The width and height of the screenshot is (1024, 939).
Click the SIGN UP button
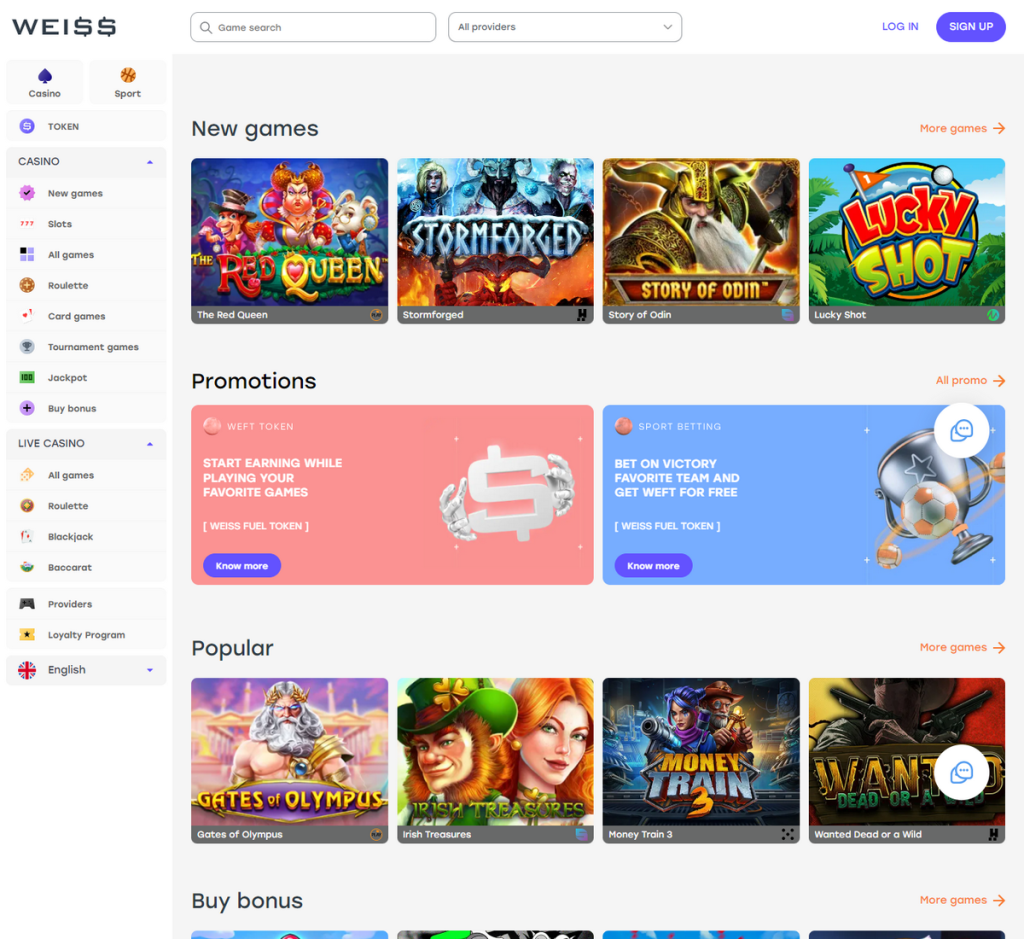pyautogui.click(x=970, y=27)
